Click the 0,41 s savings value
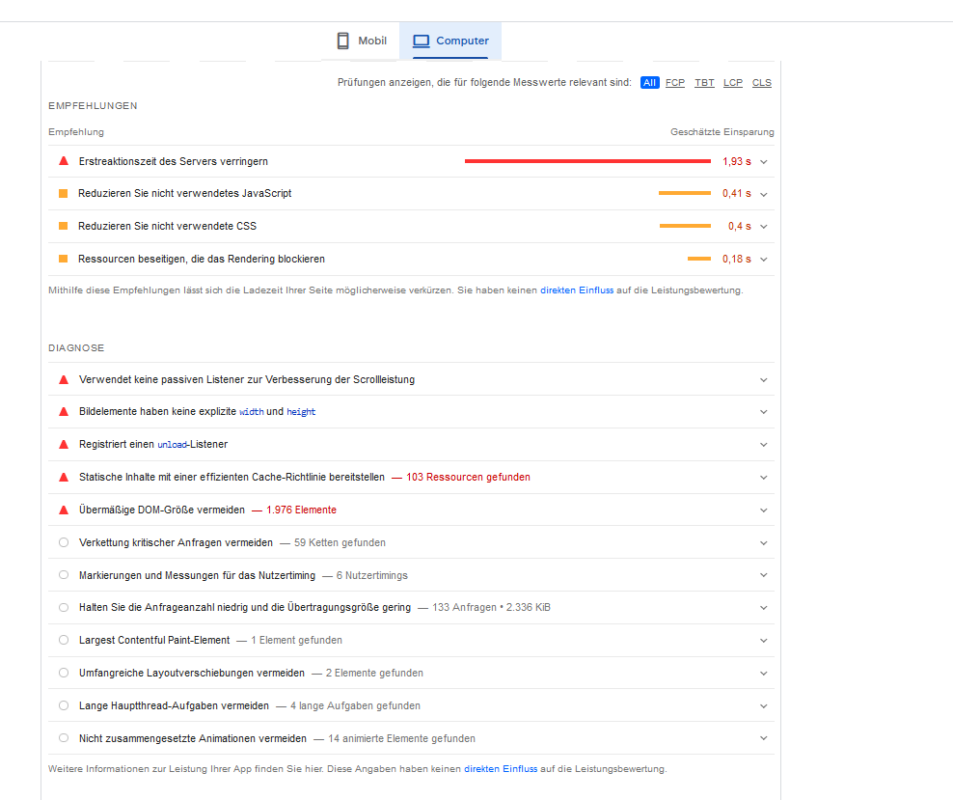Image resolution: width=953 pixels, height=800 pixels. tap(737, 194)
